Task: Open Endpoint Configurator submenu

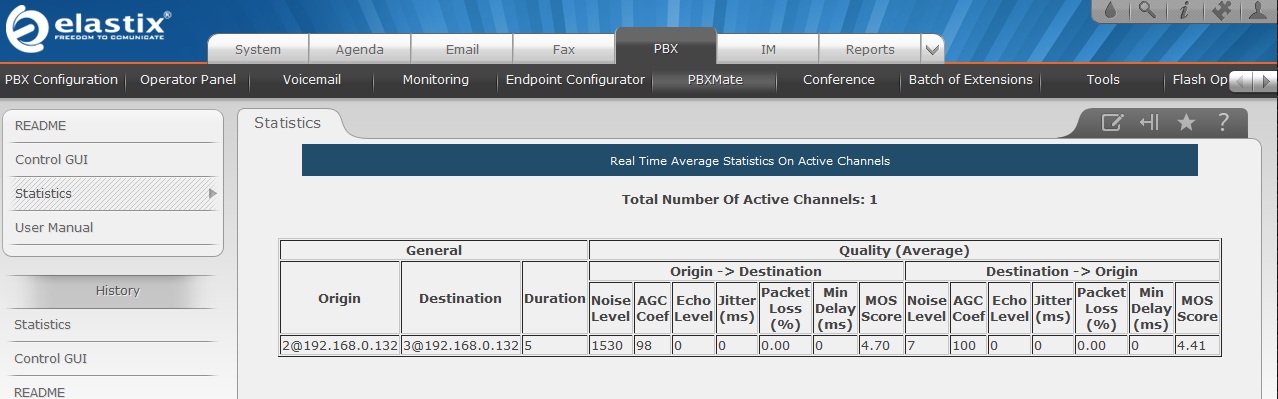Action: click(x=575, y=80)
